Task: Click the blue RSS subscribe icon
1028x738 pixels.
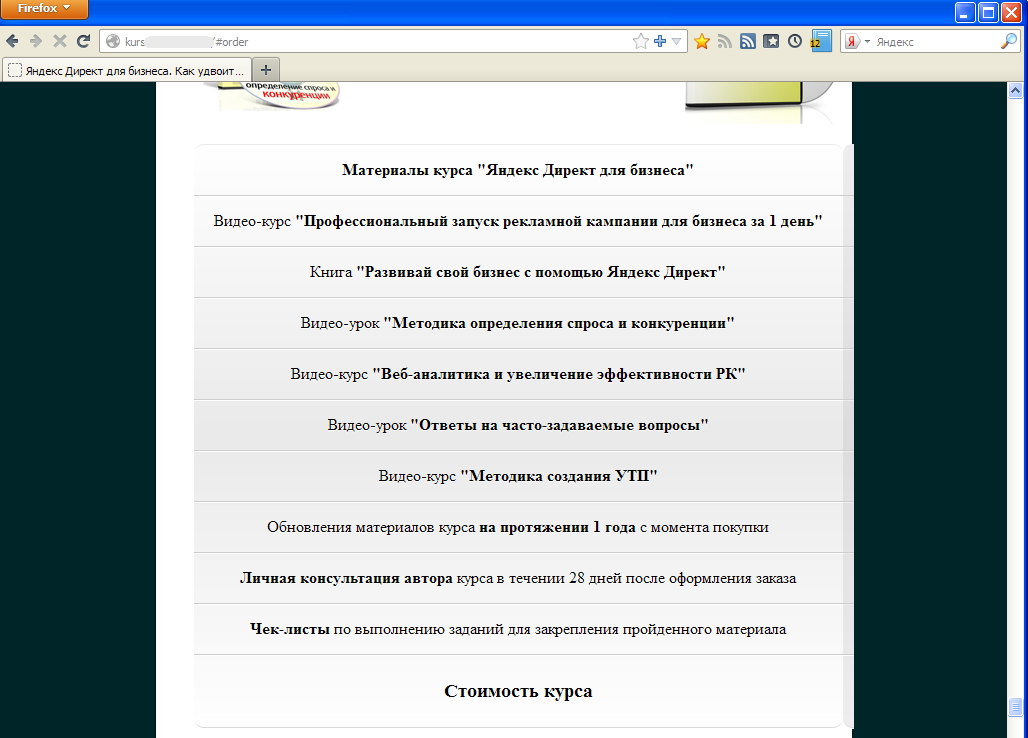Action: pyautogui.click(x=748, y=41)
